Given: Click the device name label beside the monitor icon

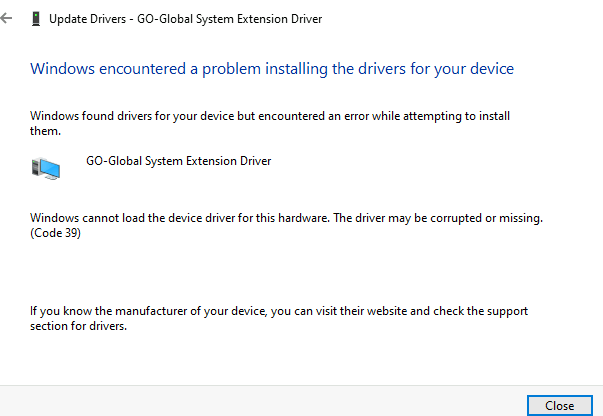Looking at the screenshot, I should pyautogui.click(x=179, y=160).
